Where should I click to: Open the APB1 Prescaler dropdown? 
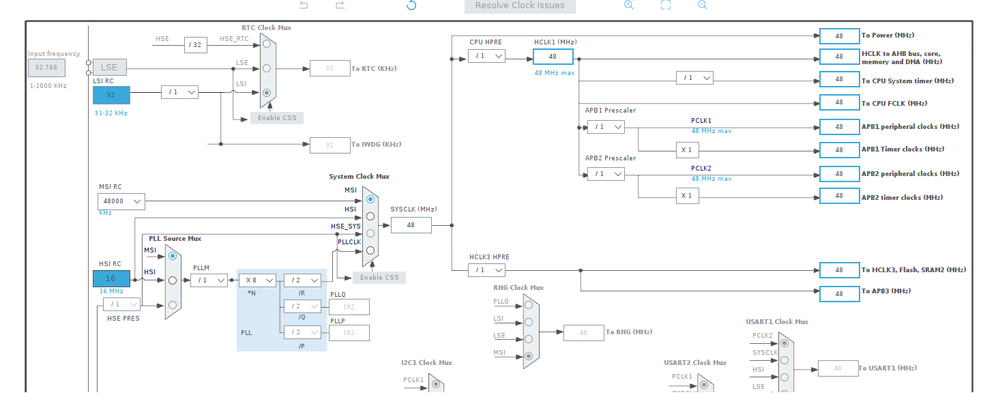click(606, 127)
